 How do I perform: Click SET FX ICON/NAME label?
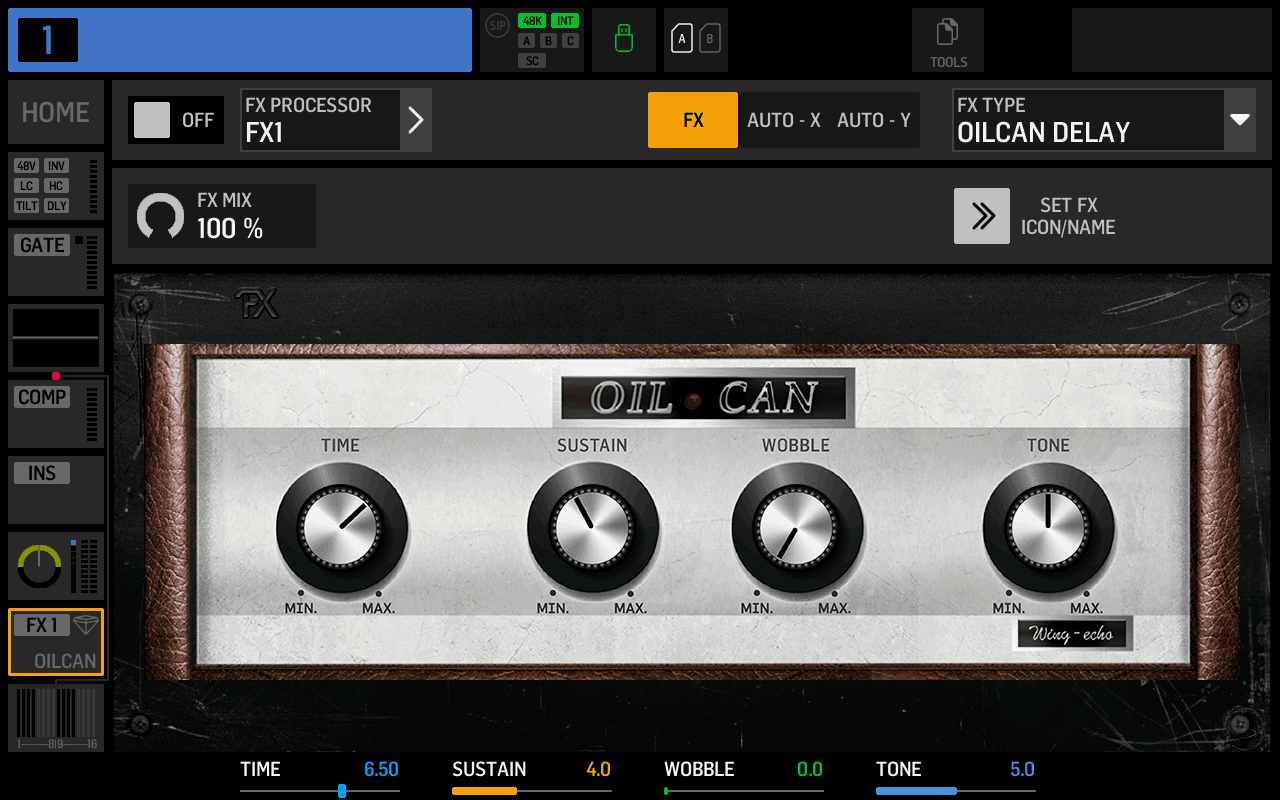pos(1068,216)
